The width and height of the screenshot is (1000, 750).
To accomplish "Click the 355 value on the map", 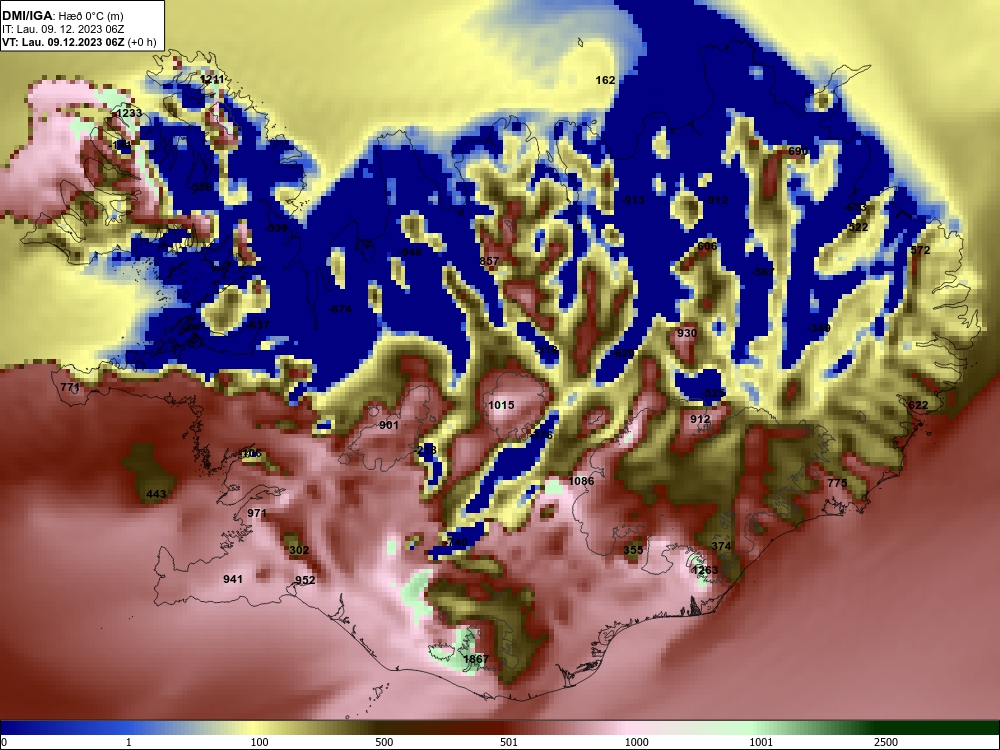I will [633, 550].
